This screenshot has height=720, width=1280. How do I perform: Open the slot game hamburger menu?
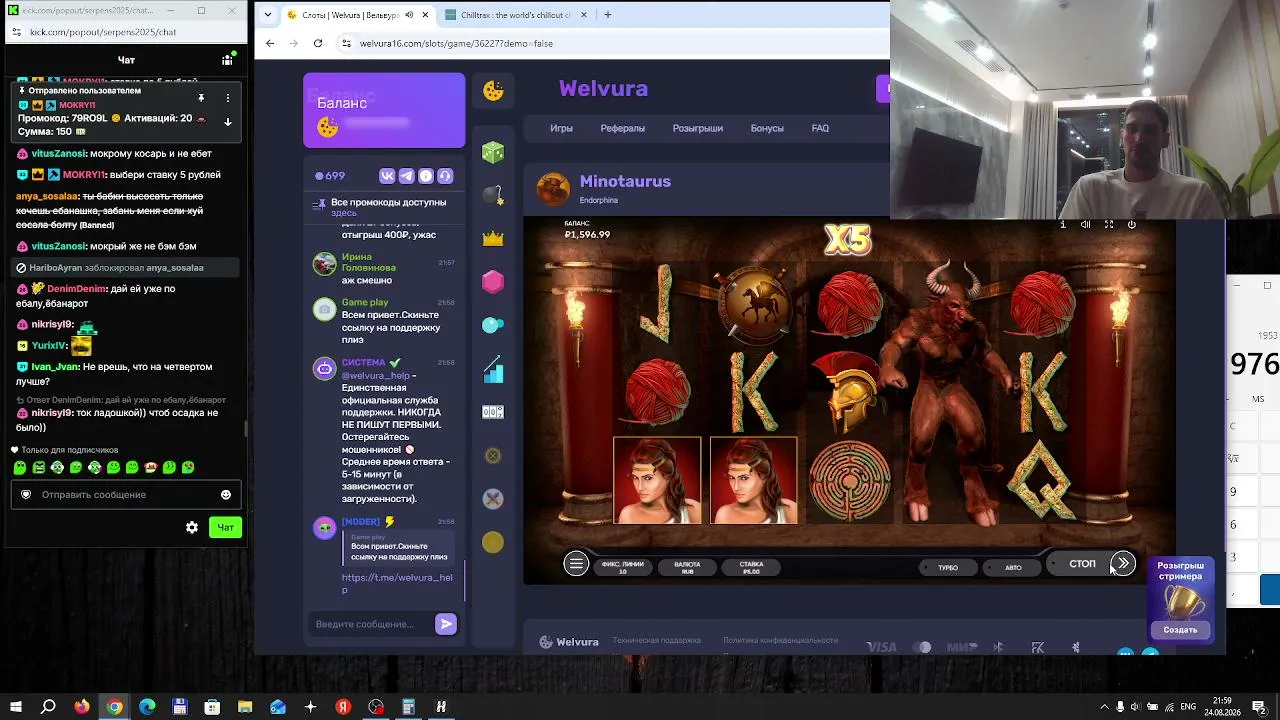coord(576,564)
